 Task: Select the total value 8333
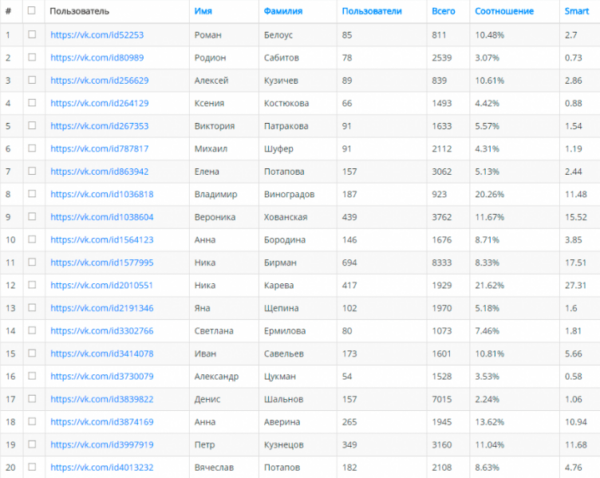pos(442,263)
